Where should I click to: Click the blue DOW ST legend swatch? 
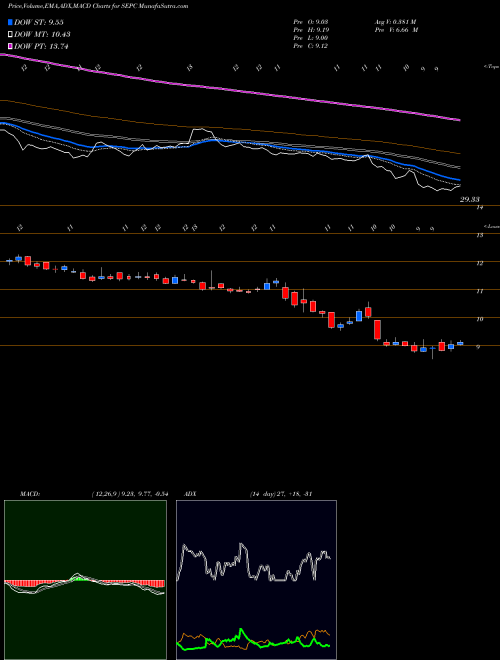pyautogui.click(x=10, y=22)
